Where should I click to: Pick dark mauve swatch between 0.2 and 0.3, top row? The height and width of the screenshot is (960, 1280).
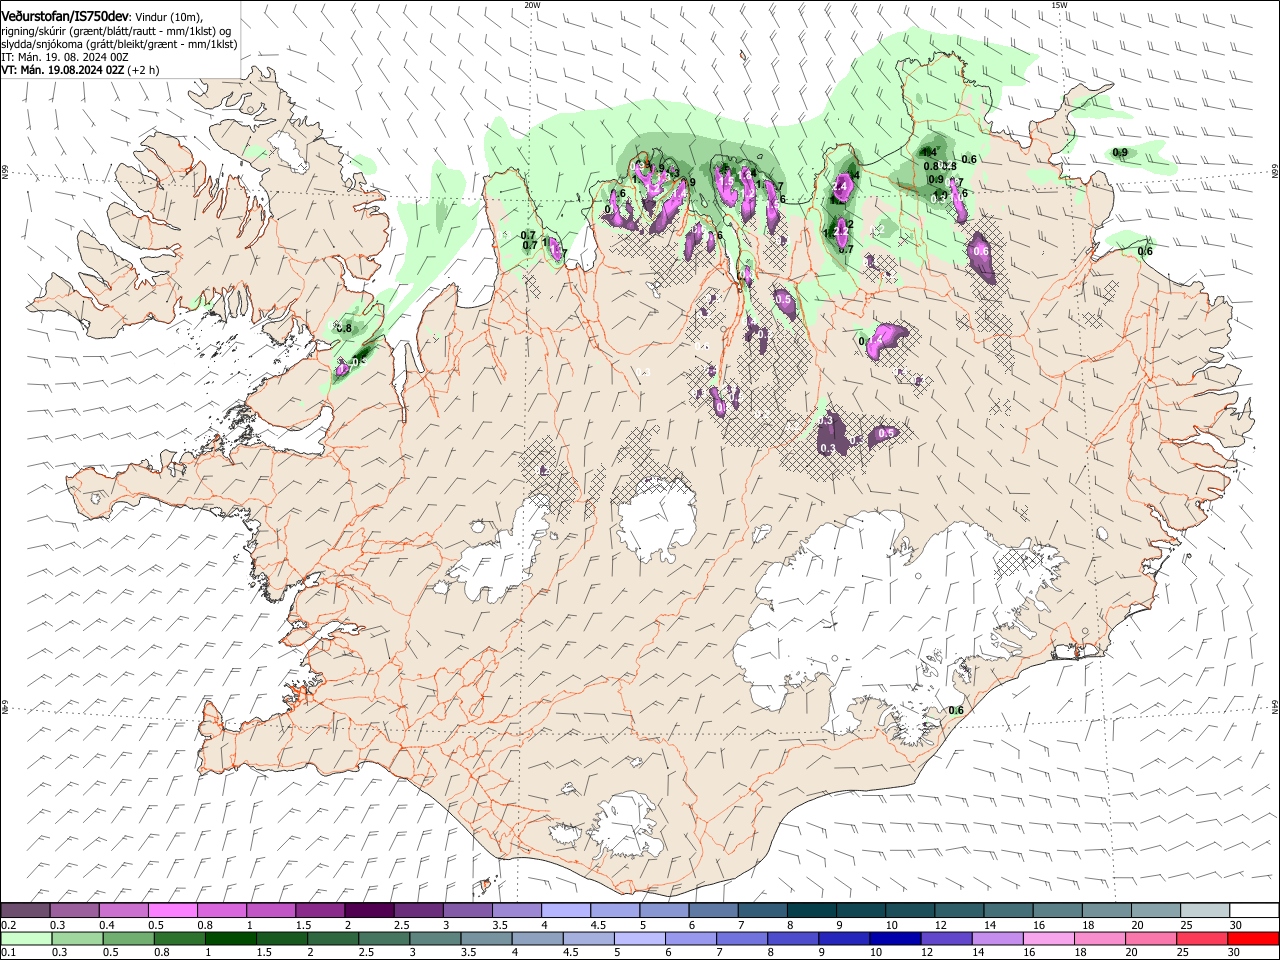(25, 910)
